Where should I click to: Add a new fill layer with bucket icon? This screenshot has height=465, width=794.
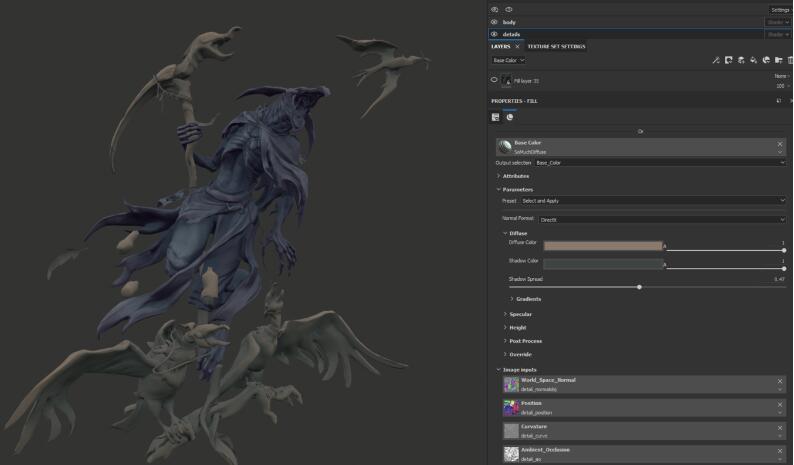tap(754, 60)
